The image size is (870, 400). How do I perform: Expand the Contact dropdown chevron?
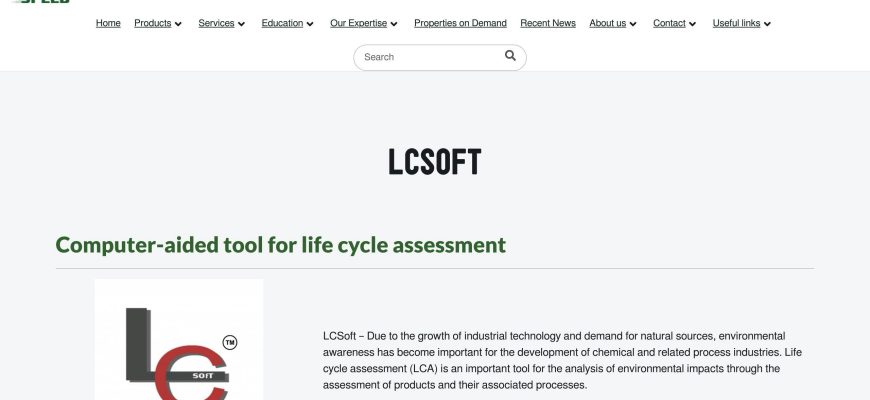pos(693,24)
